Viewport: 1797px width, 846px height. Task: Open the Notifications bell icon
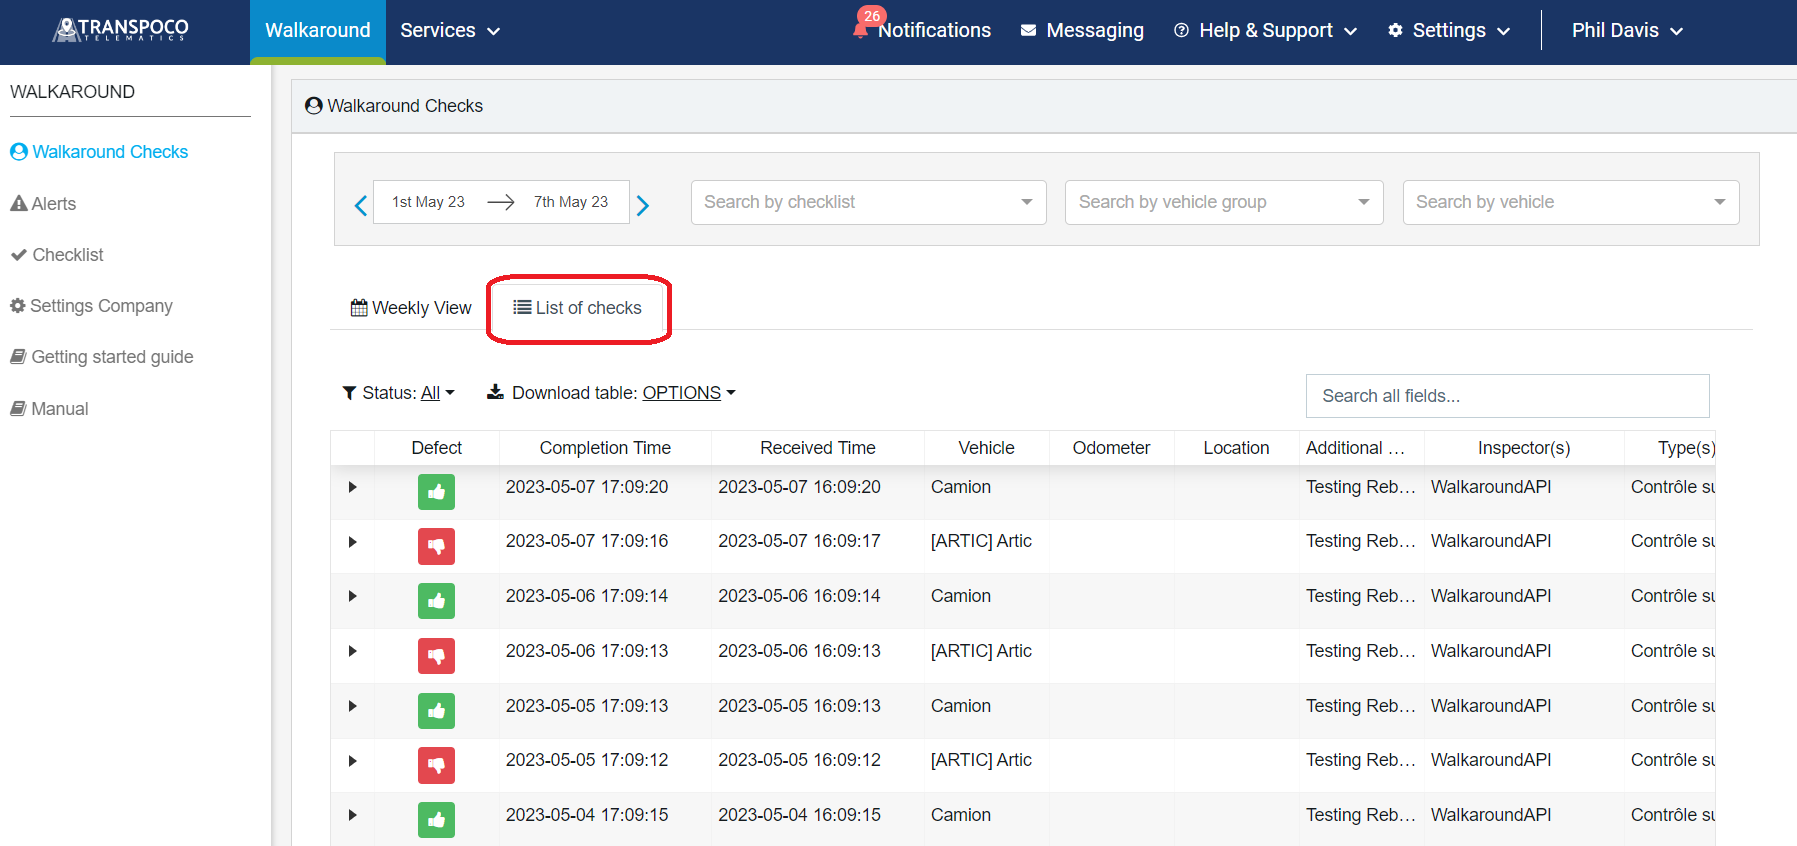pos(861,29)
